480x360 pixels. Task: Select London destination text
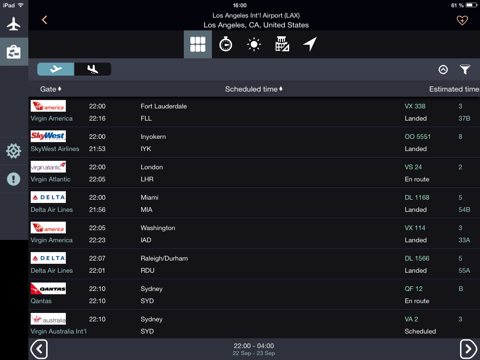pyautogui.click(x=152, y=167)
